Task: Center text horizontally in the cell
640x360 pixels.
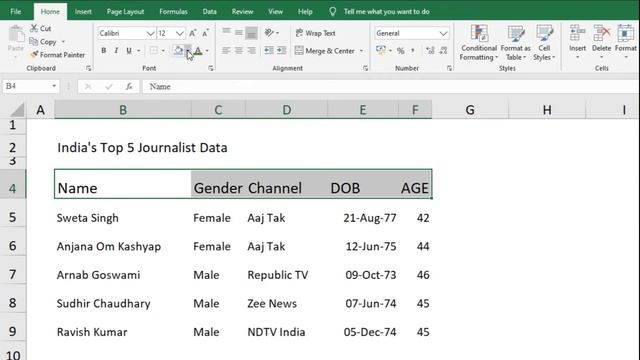Action: click(x=239, y=51)
